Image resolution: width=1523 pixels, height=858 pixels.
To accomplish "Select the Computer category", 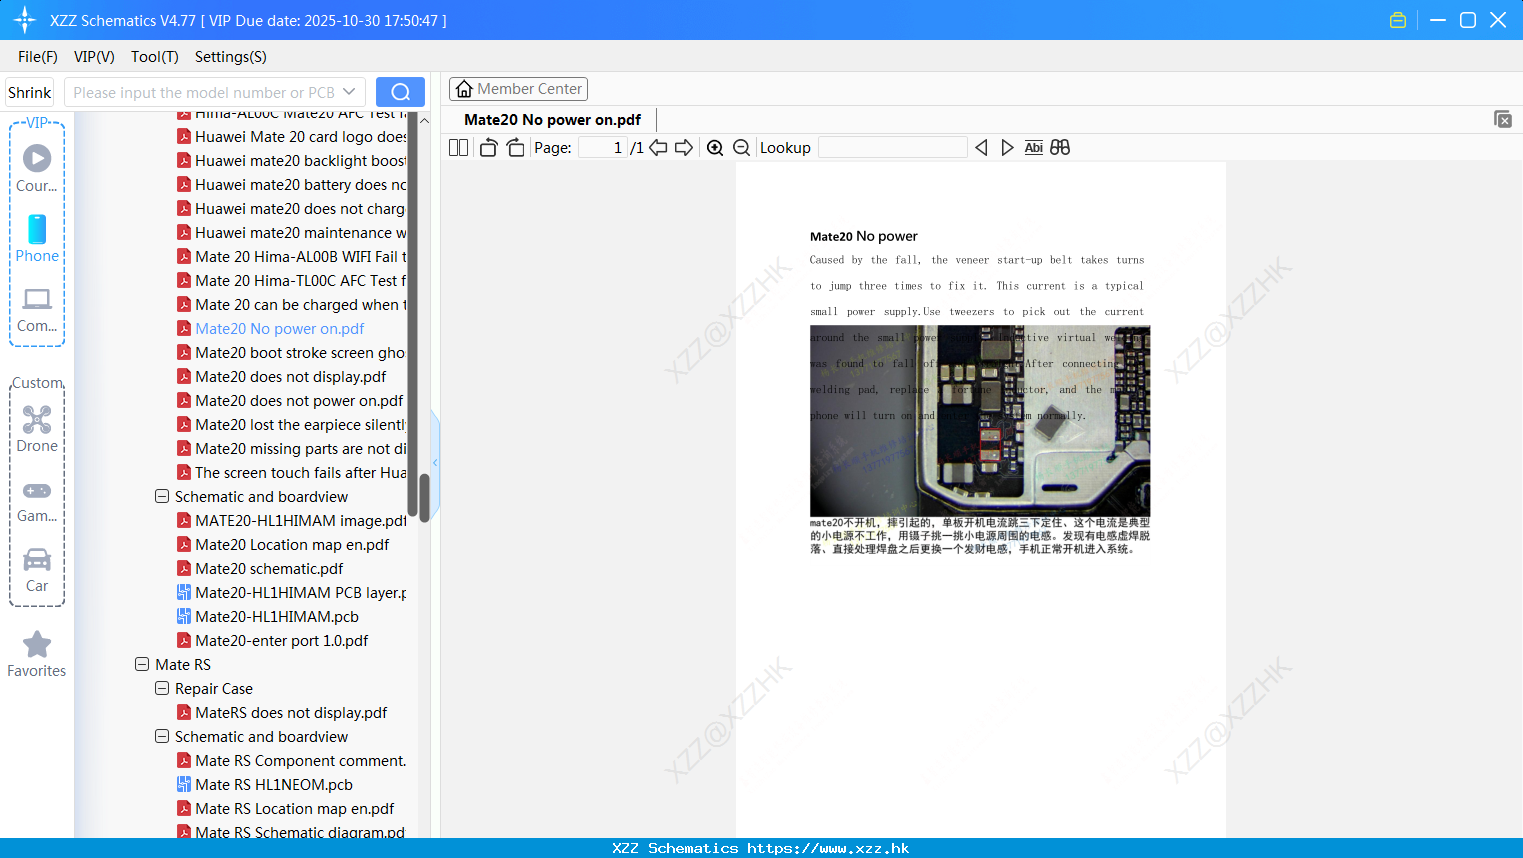I will pyautogui.click(x=37, y=310).
